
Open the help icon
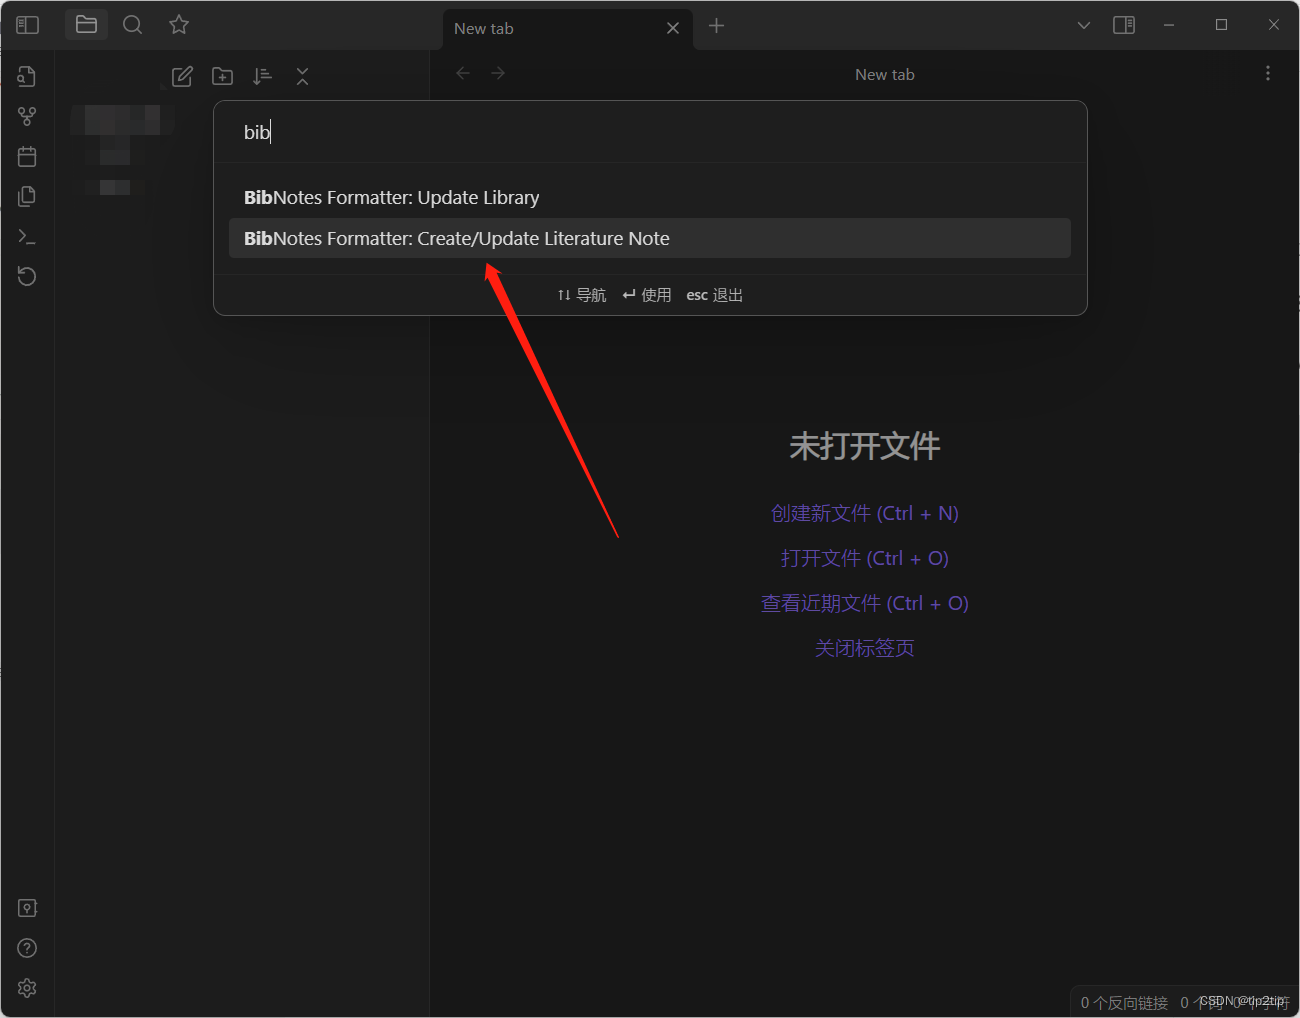27,948
